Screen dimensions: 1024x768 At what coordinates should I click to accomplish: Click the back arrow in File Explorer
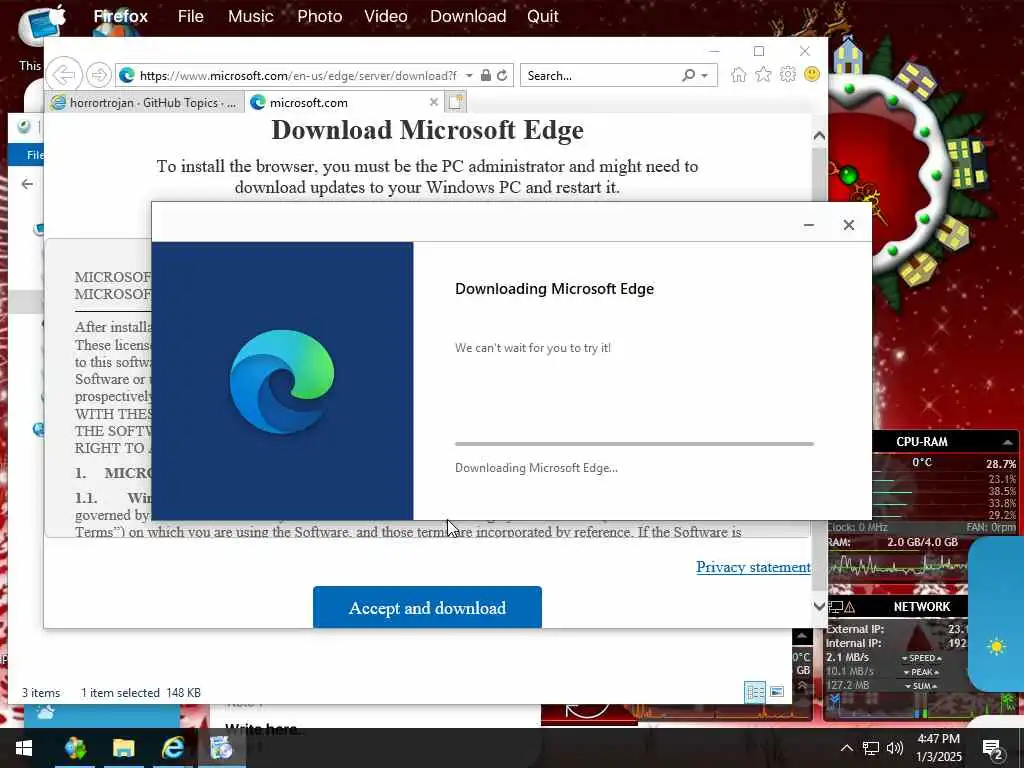click(x=27, y=184)
